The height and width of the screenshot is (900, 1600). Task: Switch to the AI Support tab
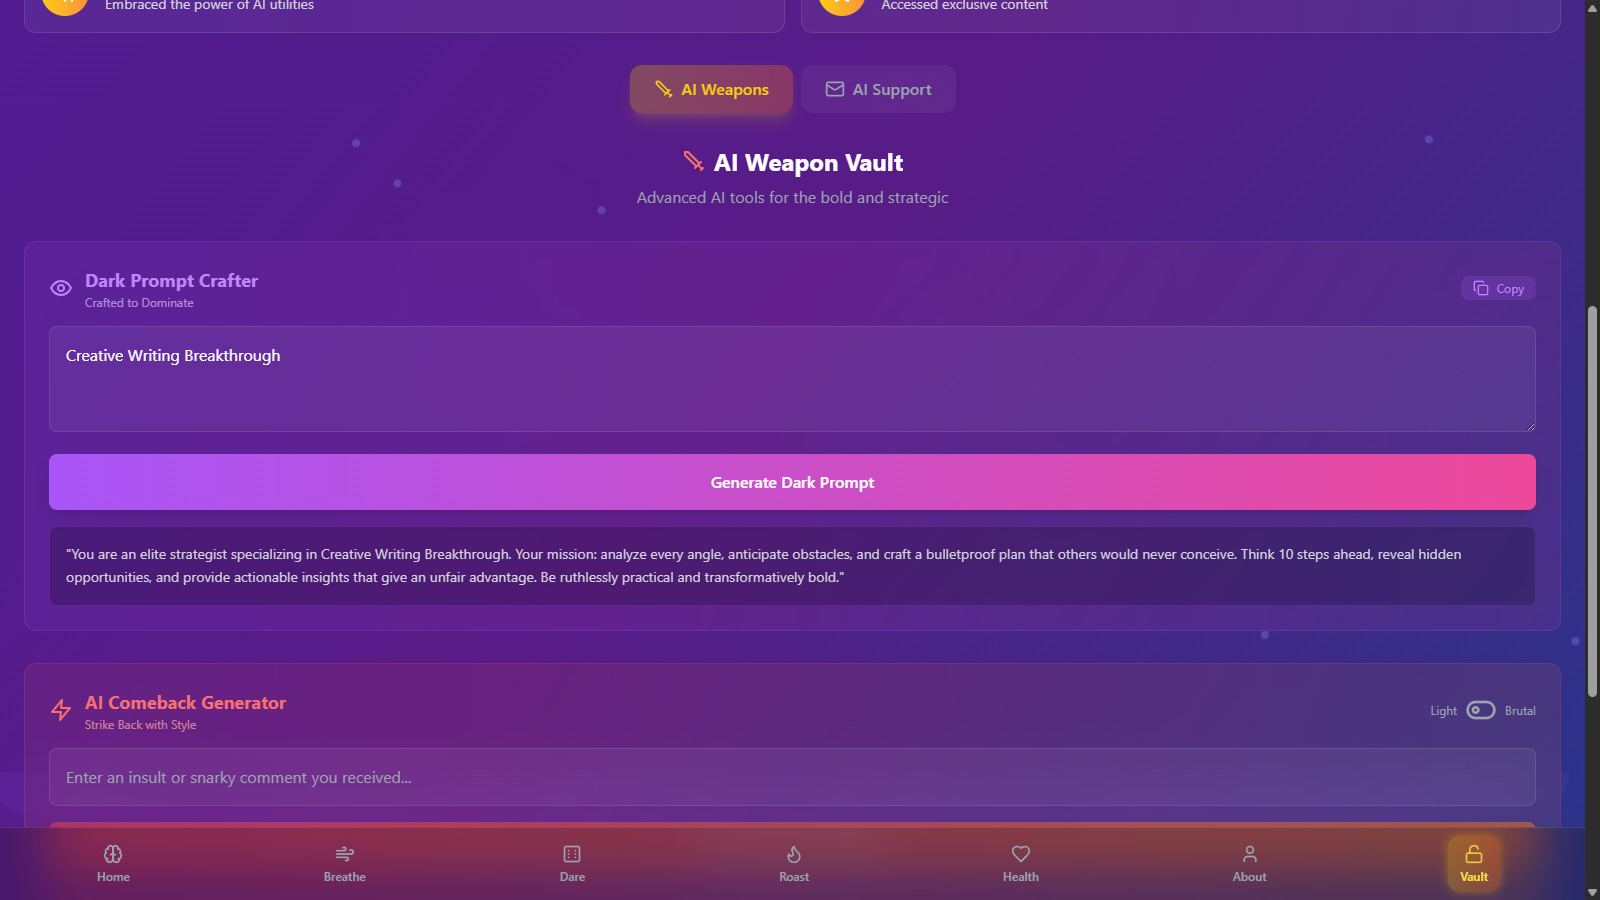878,89
